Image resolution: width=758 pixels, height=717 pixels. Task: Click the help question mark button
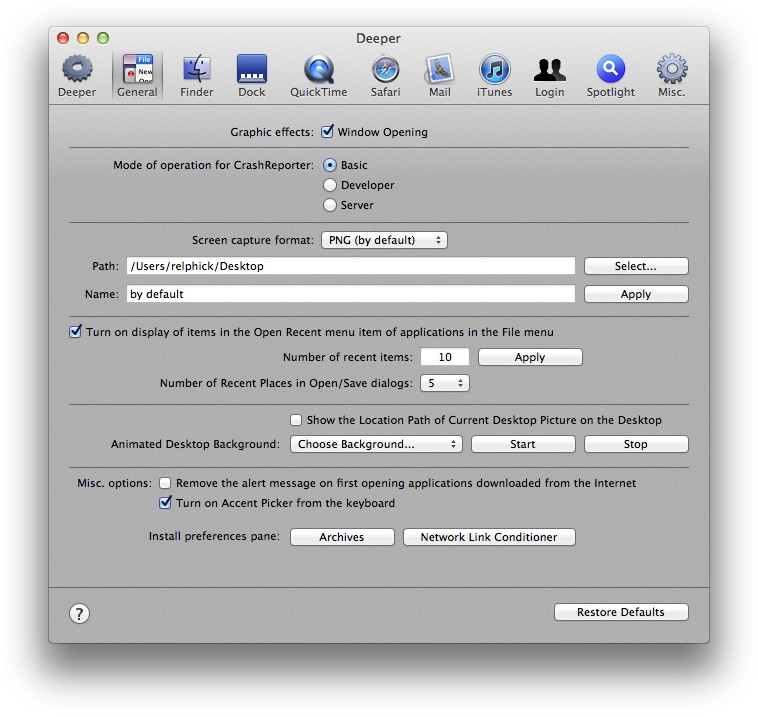[79, 614]
